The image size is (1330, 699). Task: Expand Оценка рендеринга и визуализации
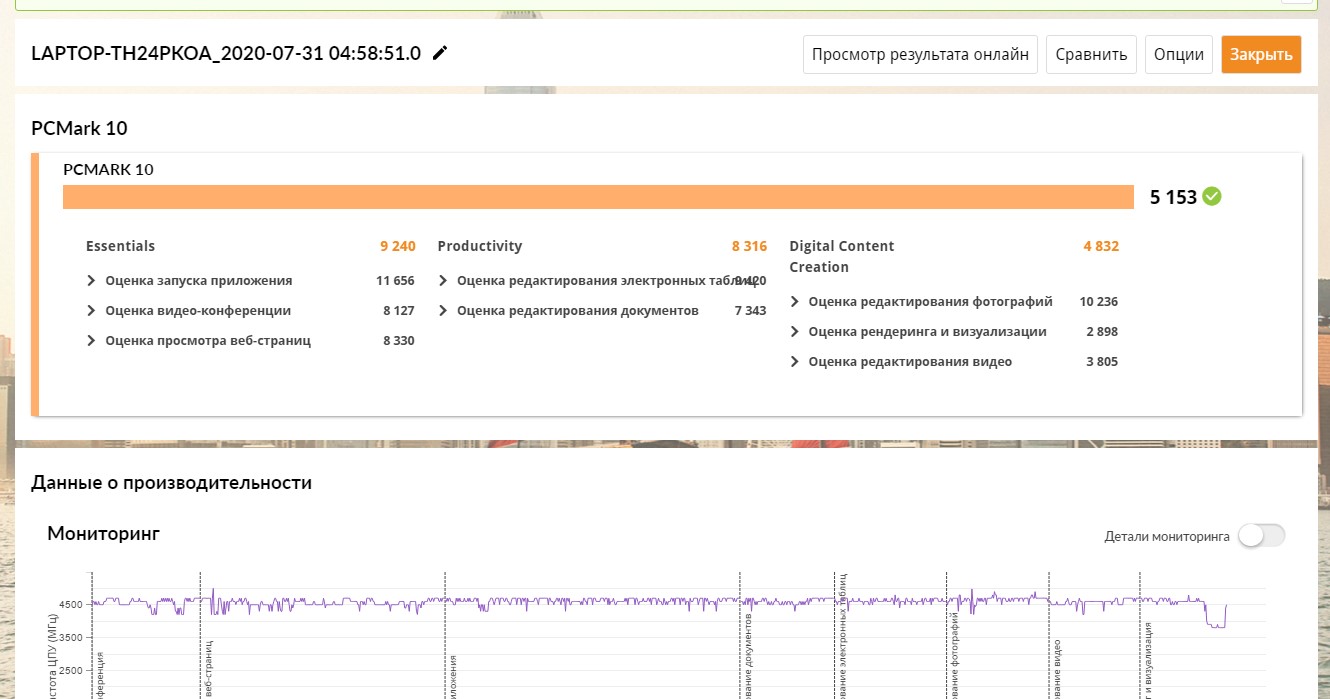click(795, 332)
